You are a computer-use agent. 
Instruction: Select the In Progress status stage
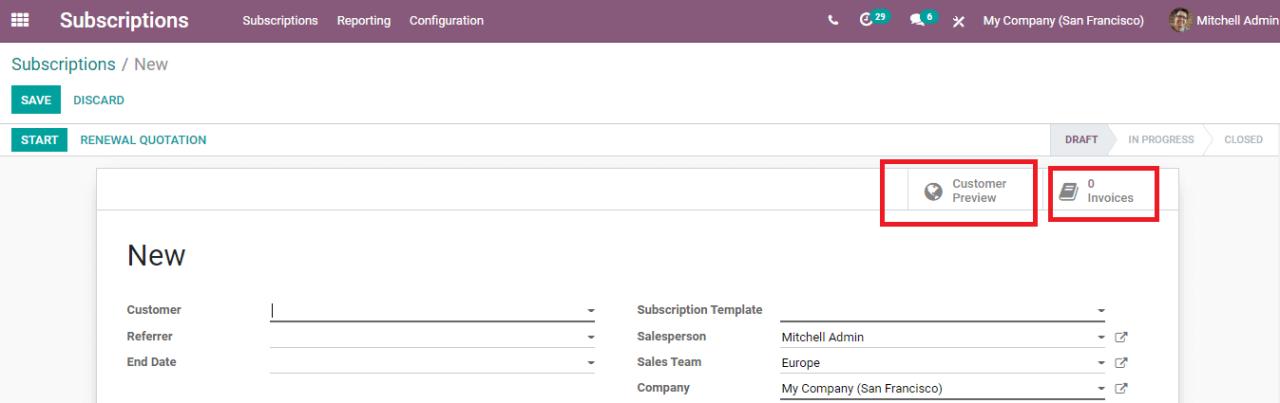click(x=1160, y=140)
